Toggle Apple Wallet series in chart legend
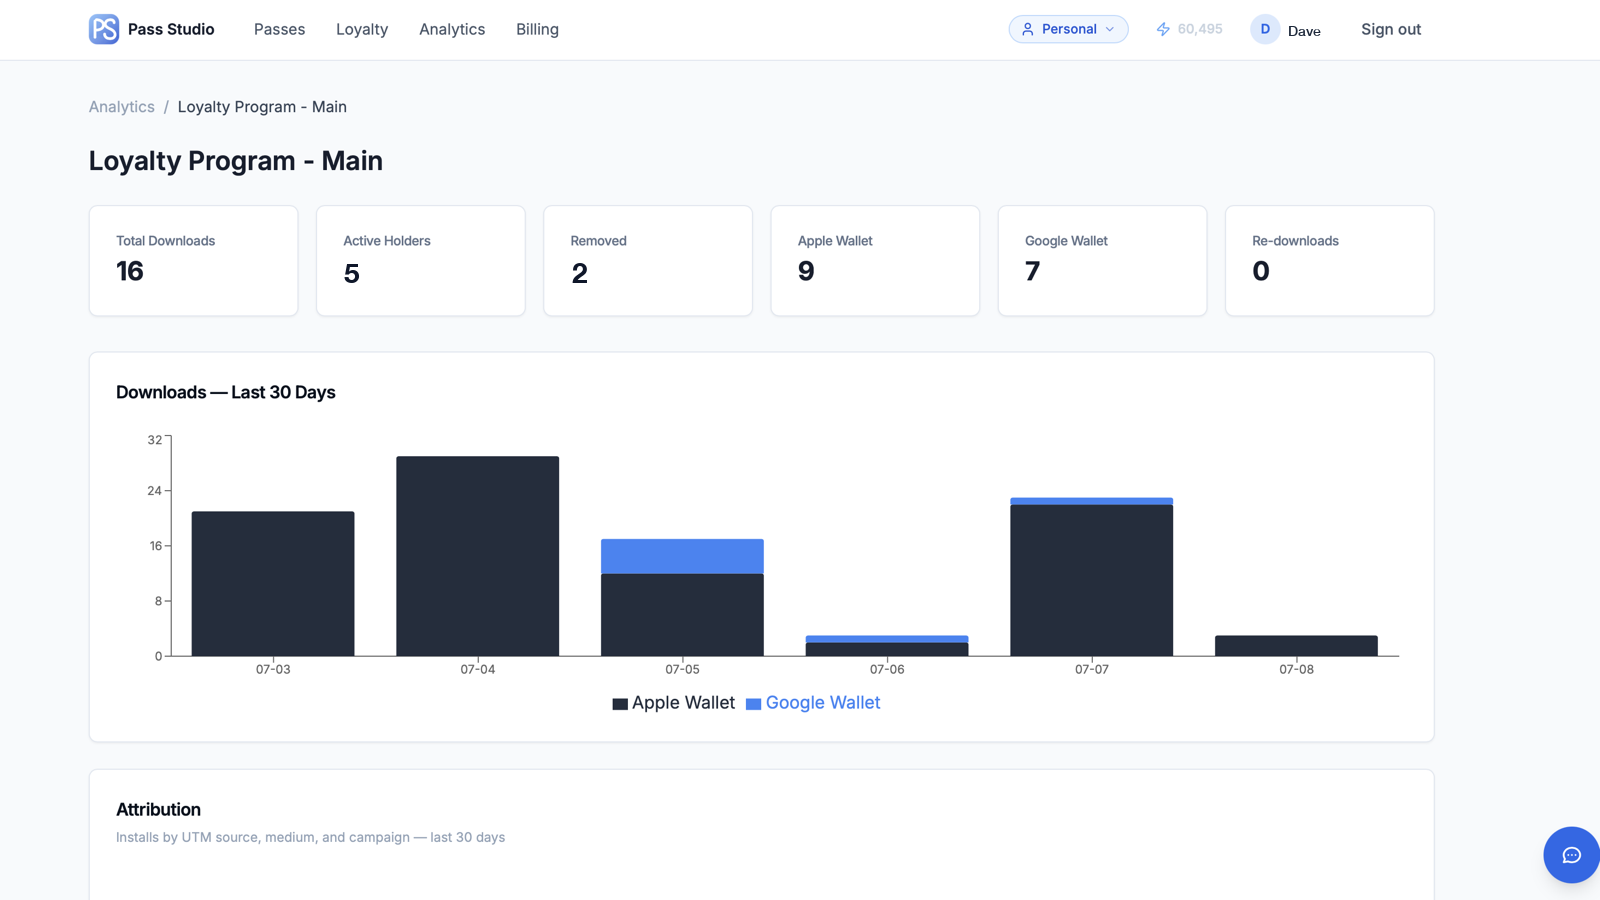This screenshot has width=1600, height=900. (673, 703)
